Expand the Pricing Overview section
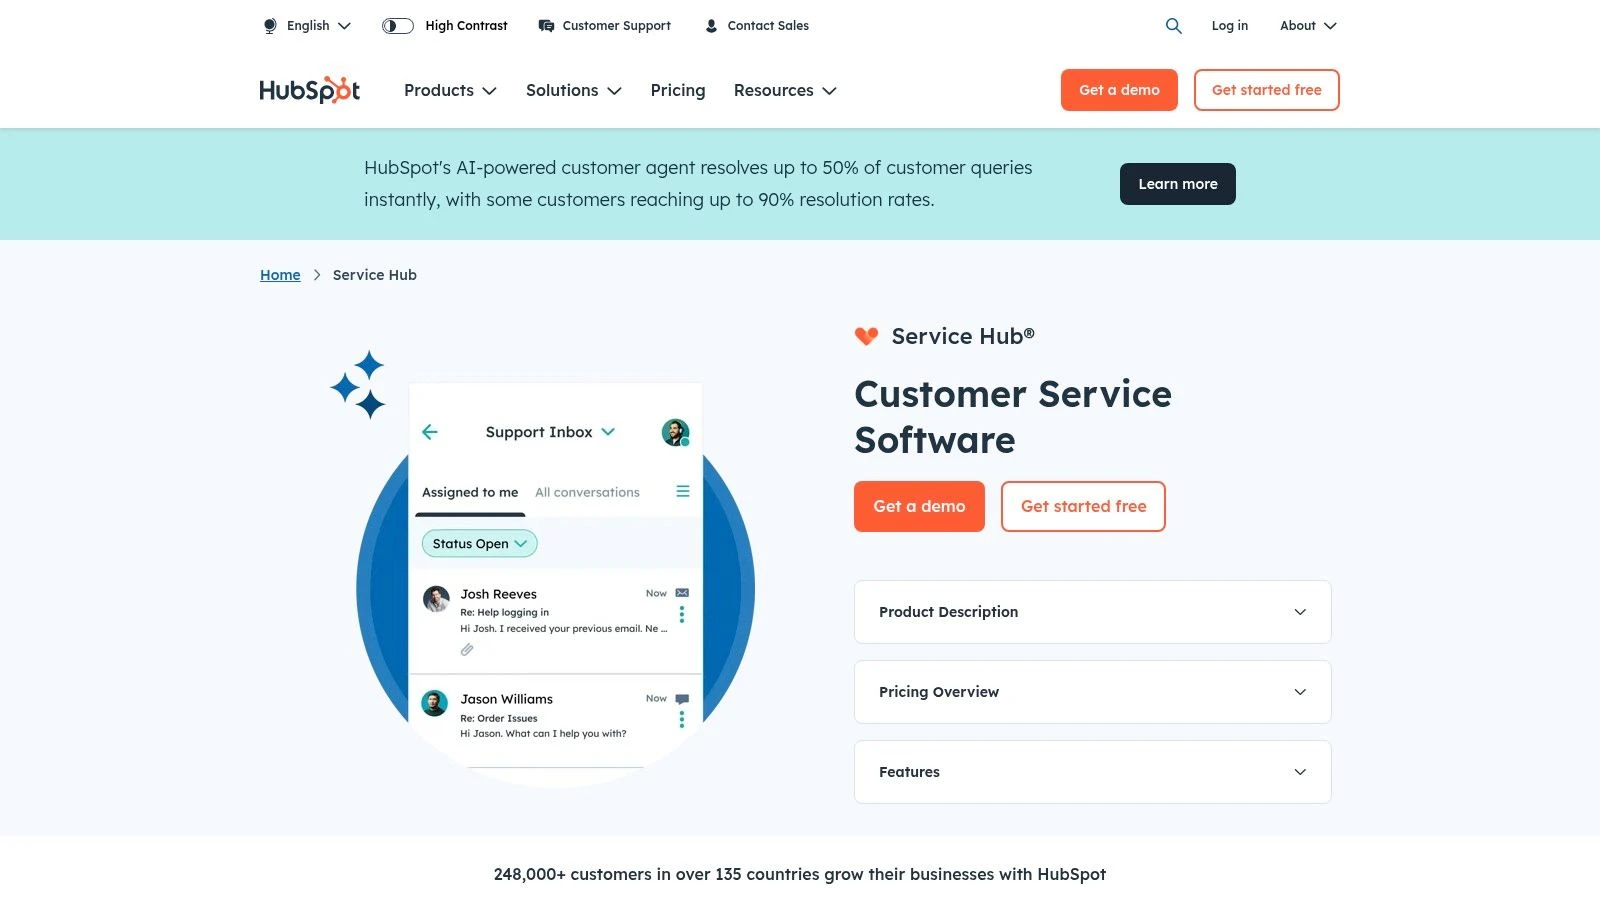 pyautogui.click(x=1093, y=692)
